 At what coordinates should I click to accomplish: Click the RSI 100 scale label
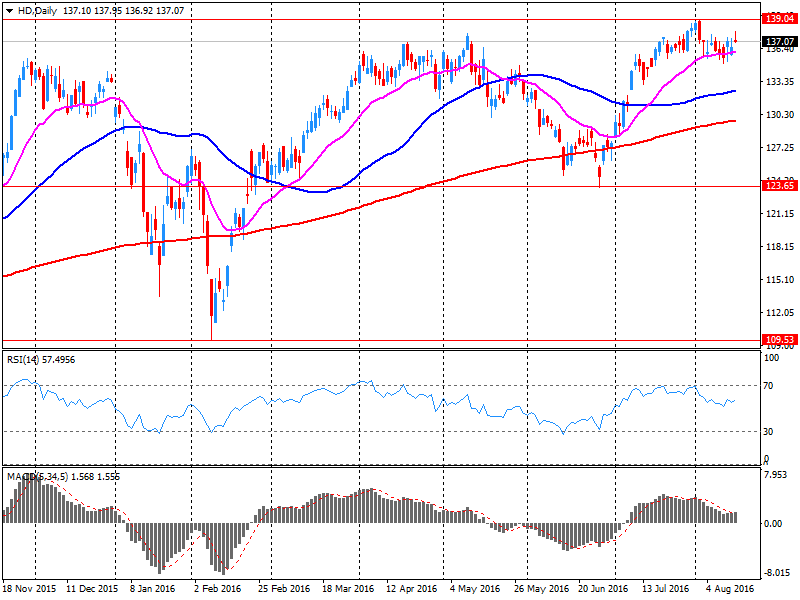pos(771,358)
